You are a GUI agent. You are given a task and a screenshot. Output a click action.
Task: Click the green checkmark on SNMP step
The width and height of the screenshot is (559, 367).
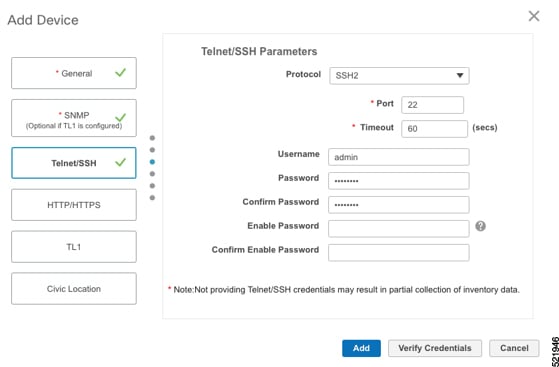pos(120,117)
